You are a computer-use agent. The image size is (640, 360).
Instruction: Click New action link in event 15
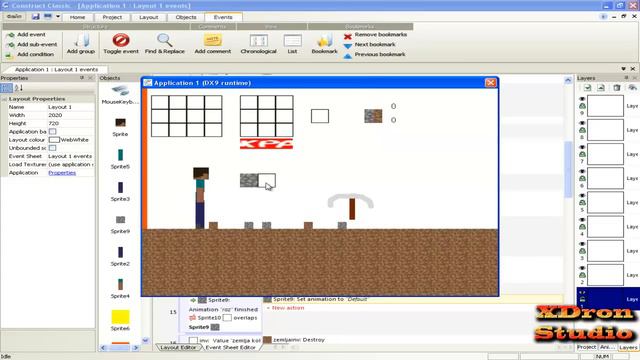pyautogui.click(x=288, y=308)
